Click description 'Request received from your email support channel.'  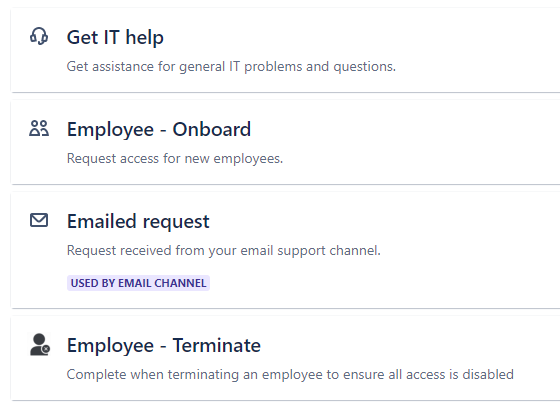(x=224, y=250)
